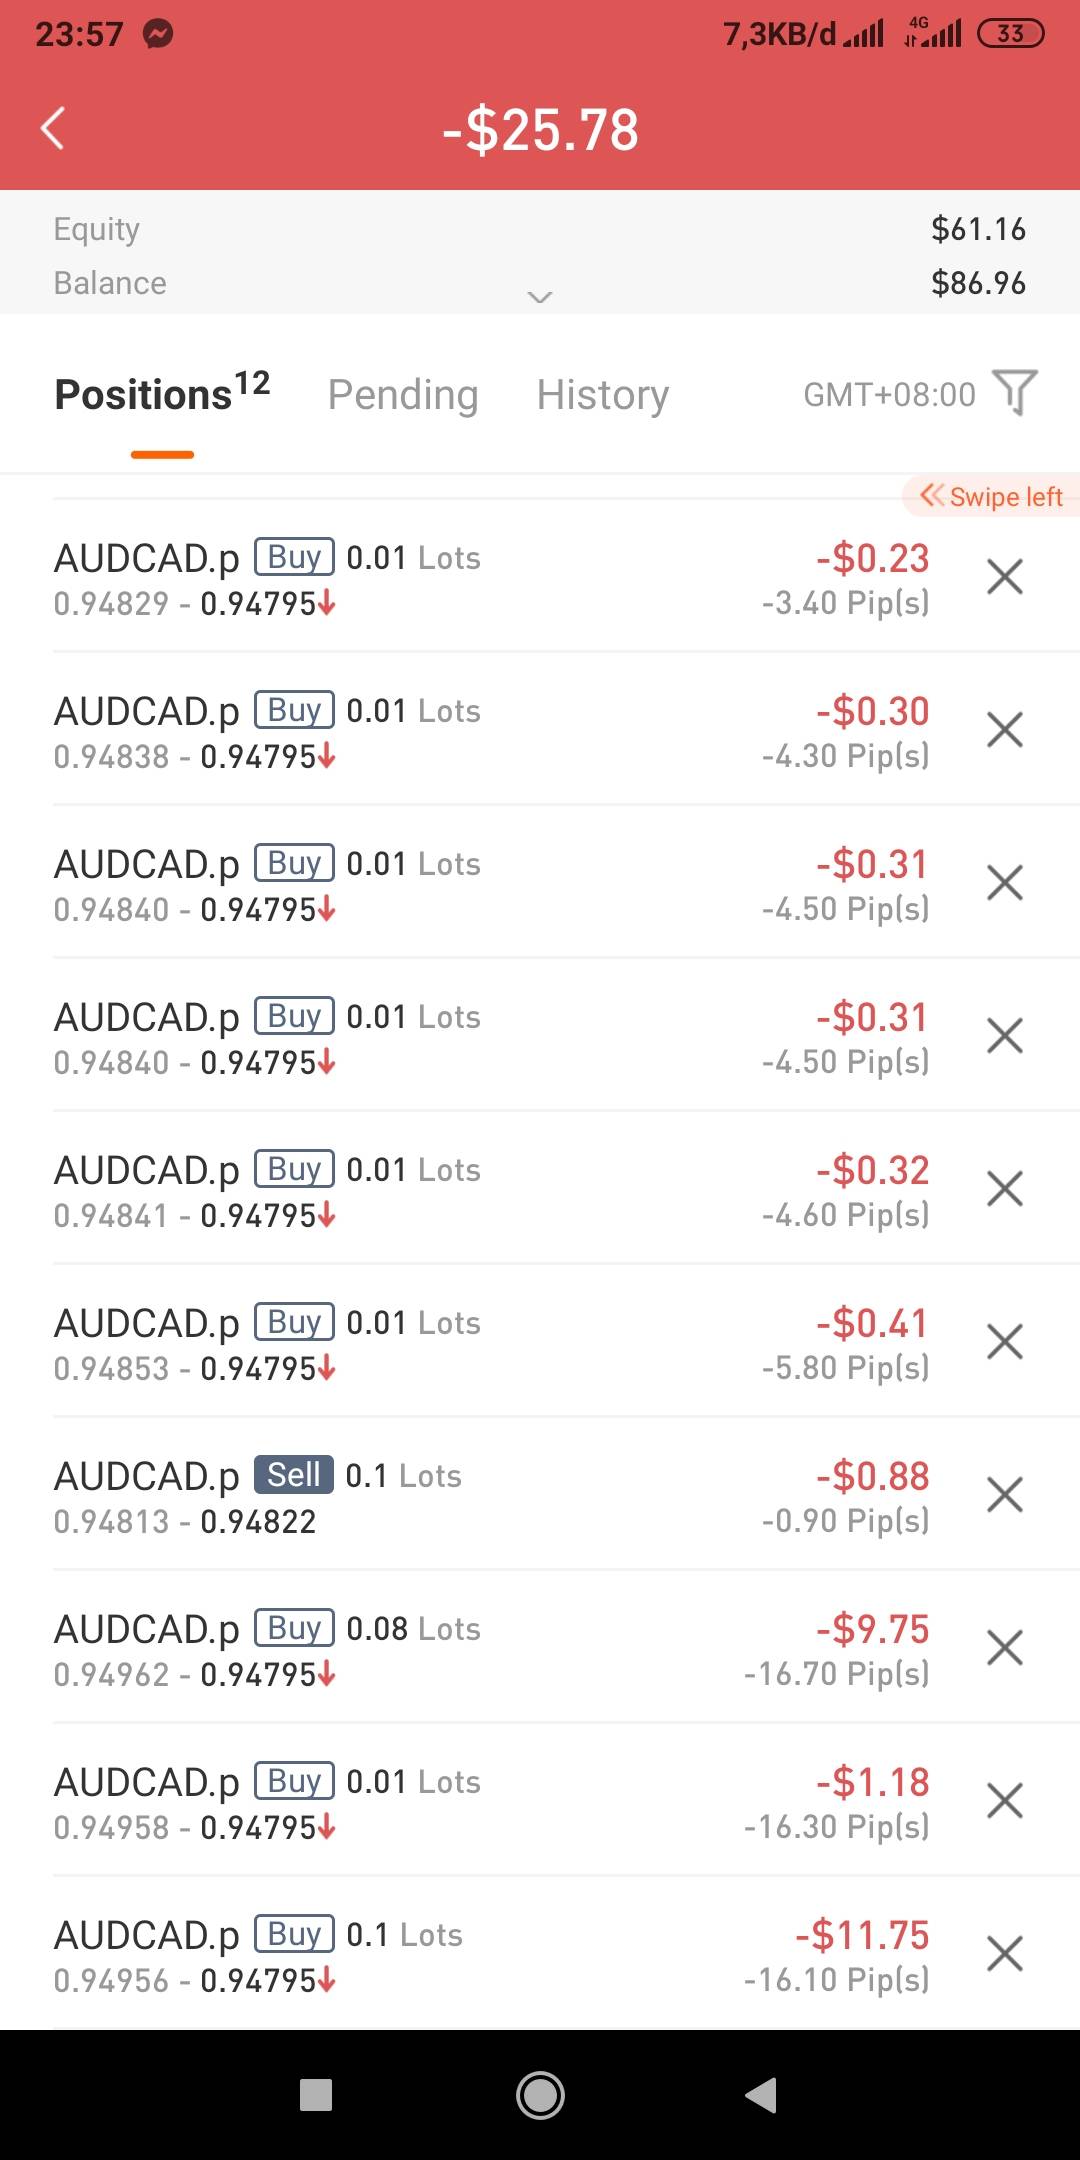Viewport: 1080px width, 2160px height.
Task: Expand the Equity and Balance details chevron
Action: coord(540,297)
